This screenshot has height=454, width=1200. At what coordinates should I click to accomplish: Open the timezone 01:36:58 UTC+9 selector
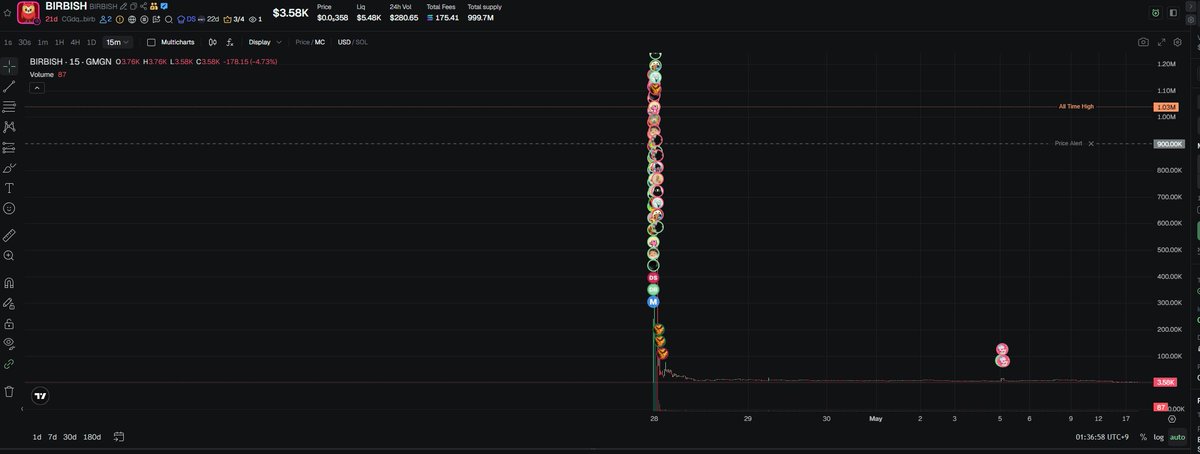pyautogui.click(x=1103, y=437)
